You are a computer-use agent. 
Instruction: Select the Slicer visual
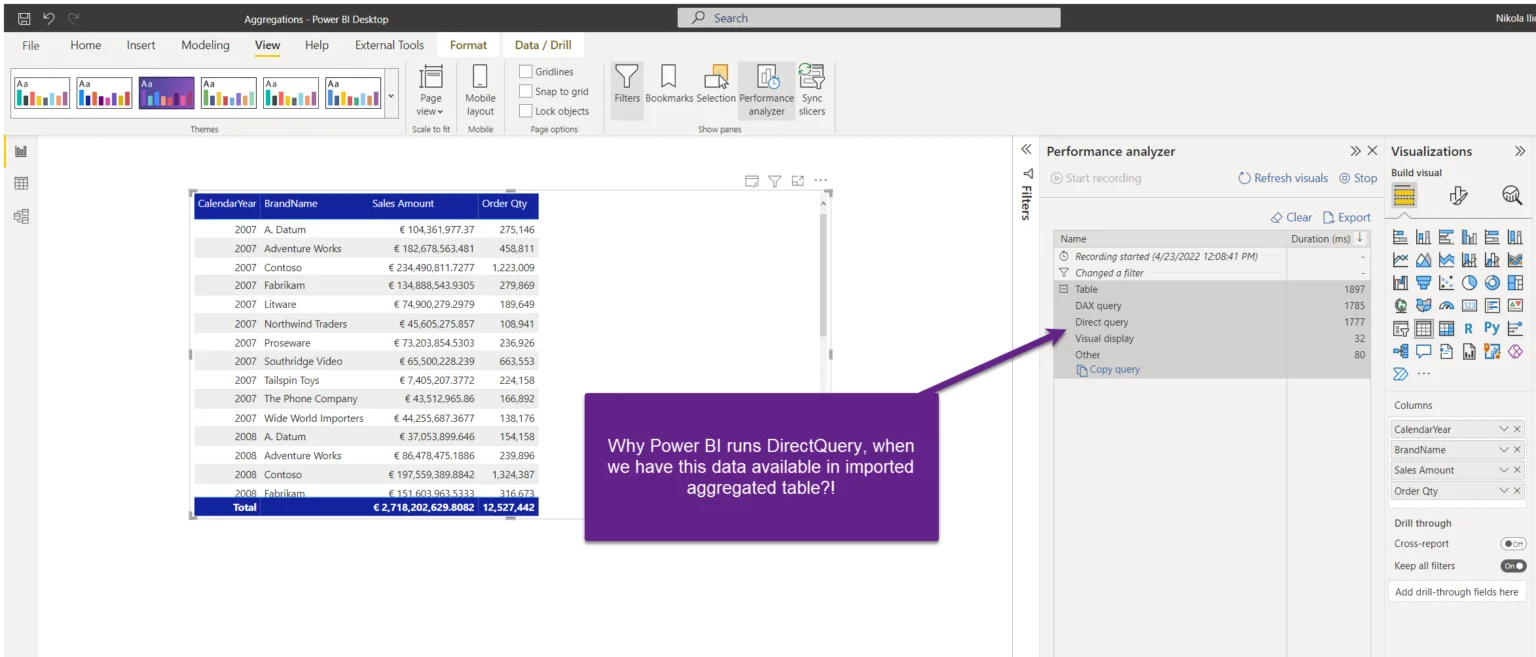(1400, 328)
